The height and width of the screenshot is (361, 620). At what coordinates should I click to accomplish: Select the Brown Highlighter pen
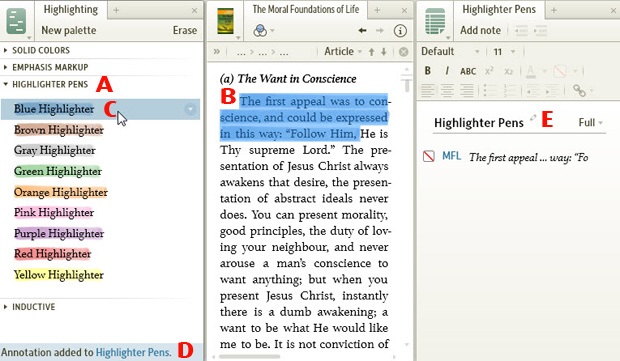click(x=59, y=130)
